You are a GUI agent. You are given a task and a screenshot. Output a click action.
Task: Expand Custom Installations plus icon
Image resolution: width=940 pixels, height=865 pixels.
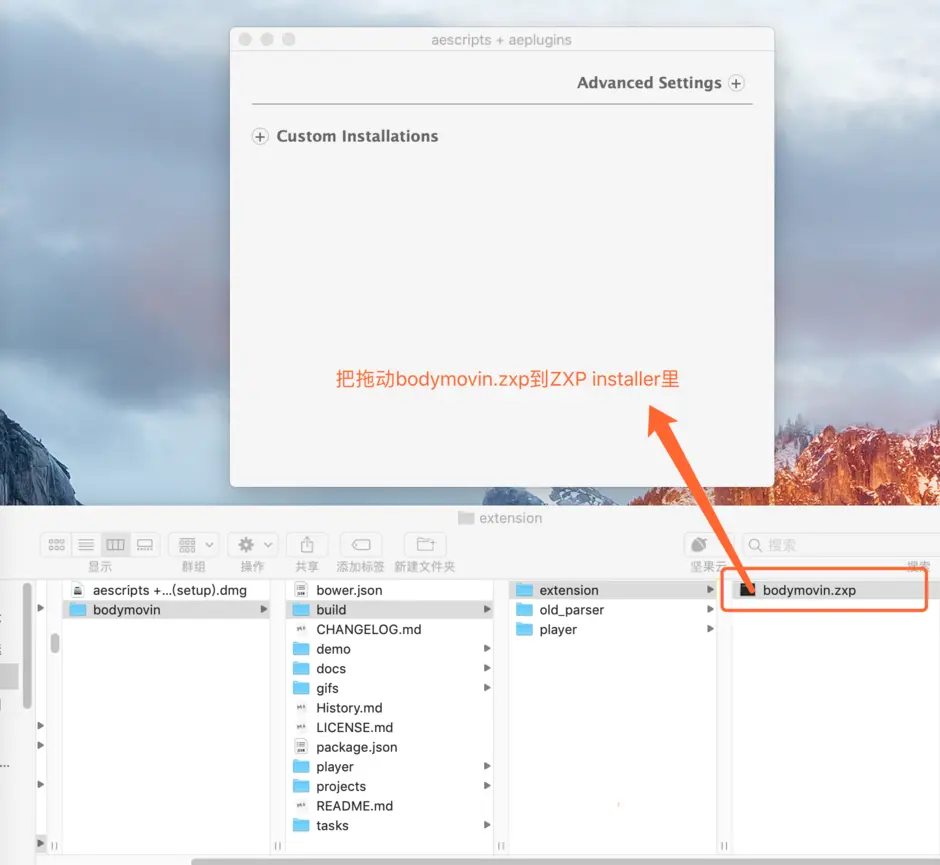pos(260,137)
